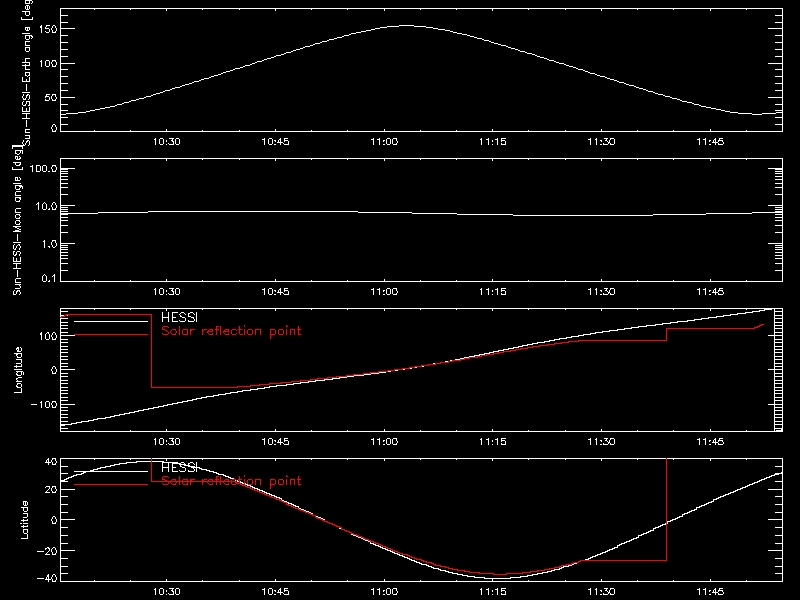Select the -40 tick label on Latitude plot
The height and width of the screenshot is (600, 800).
(47, 578)
